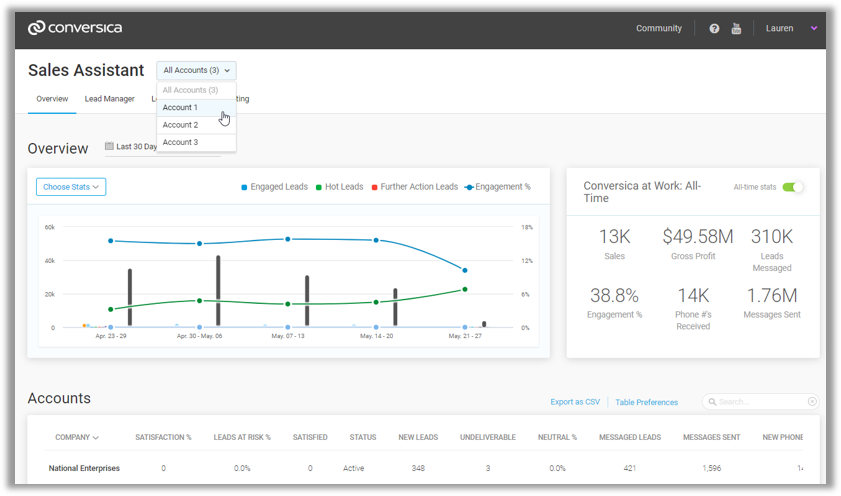Open the YouTube icon in header

point(736,28)
